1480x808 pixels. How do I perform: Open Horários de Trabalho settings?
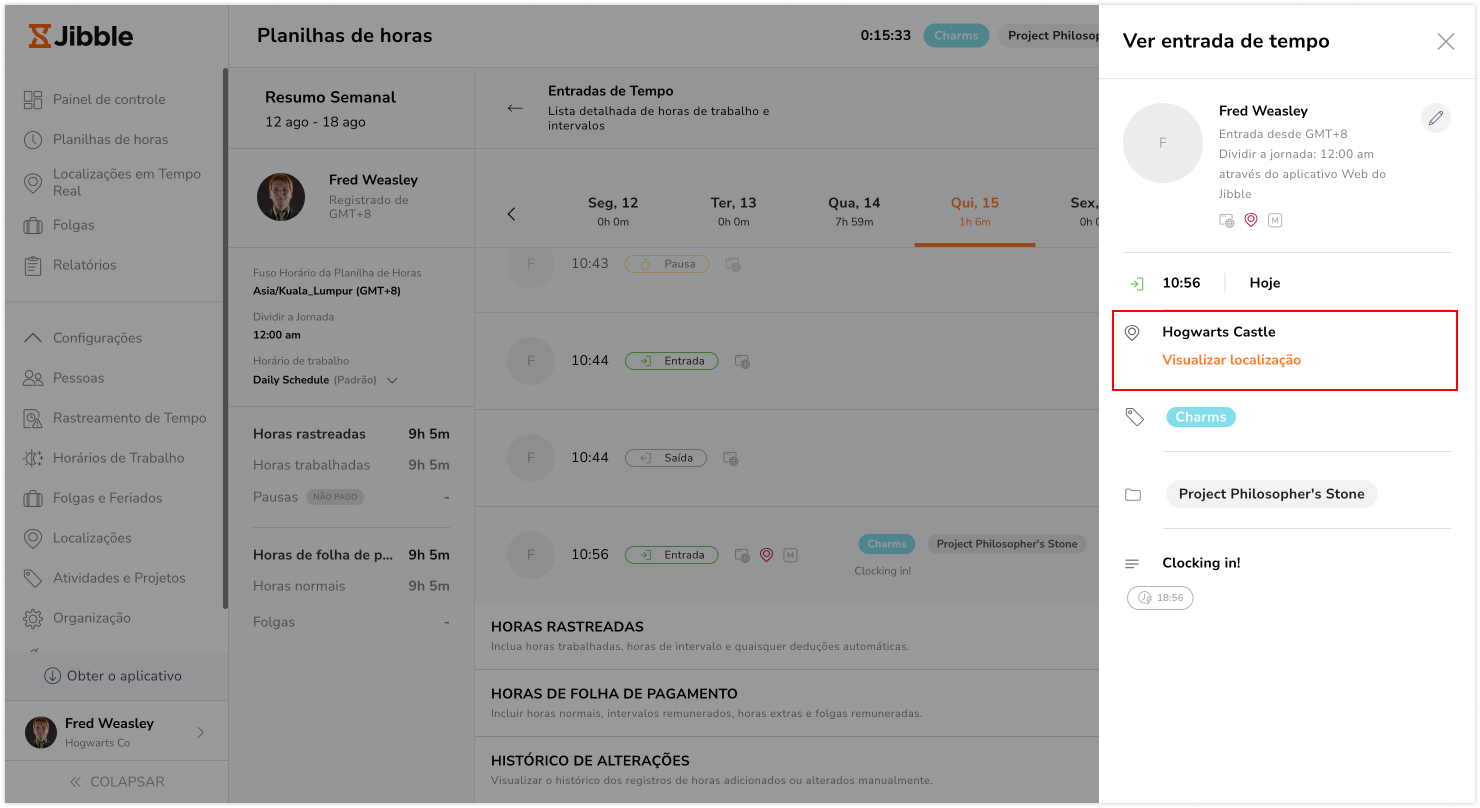[x=118, y=458]
